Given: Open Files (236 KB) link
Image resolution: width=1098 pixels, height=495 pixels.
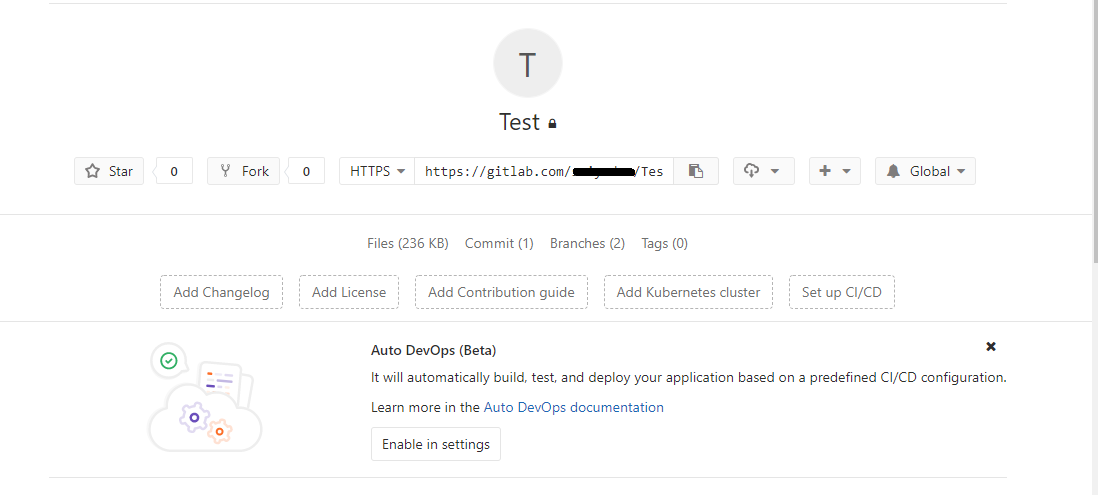Looking at the screenshot, I should pyautogui.click(x=408, y=243).
